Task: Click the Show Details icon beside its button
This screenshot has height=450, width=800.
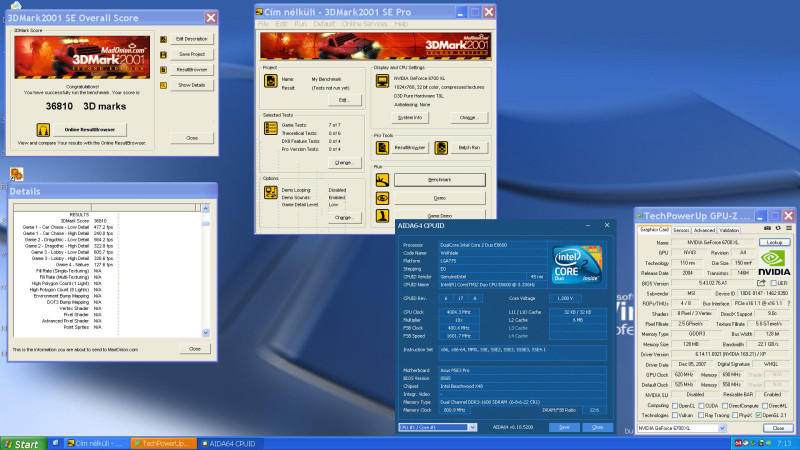Action: click(x=163, y=85)
